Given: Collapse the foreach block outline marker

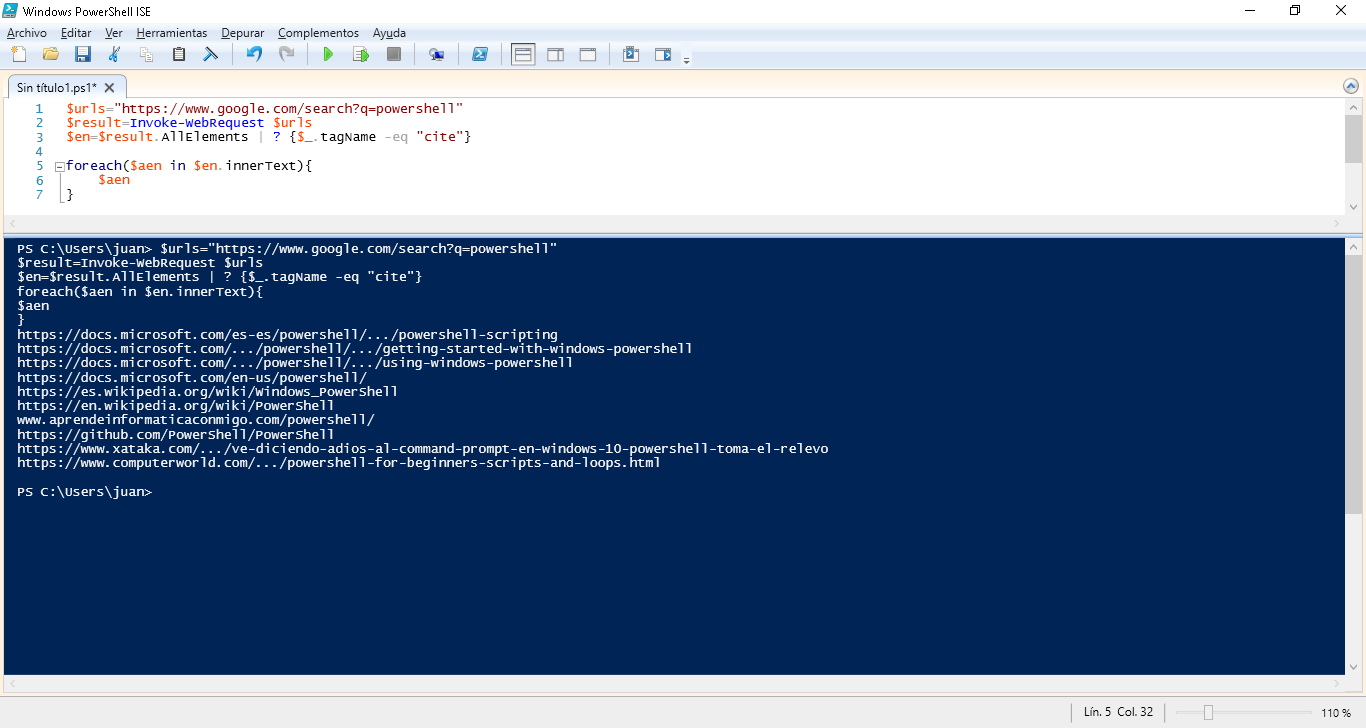Looking at the screenshot, I should click(x=59, y=166).
